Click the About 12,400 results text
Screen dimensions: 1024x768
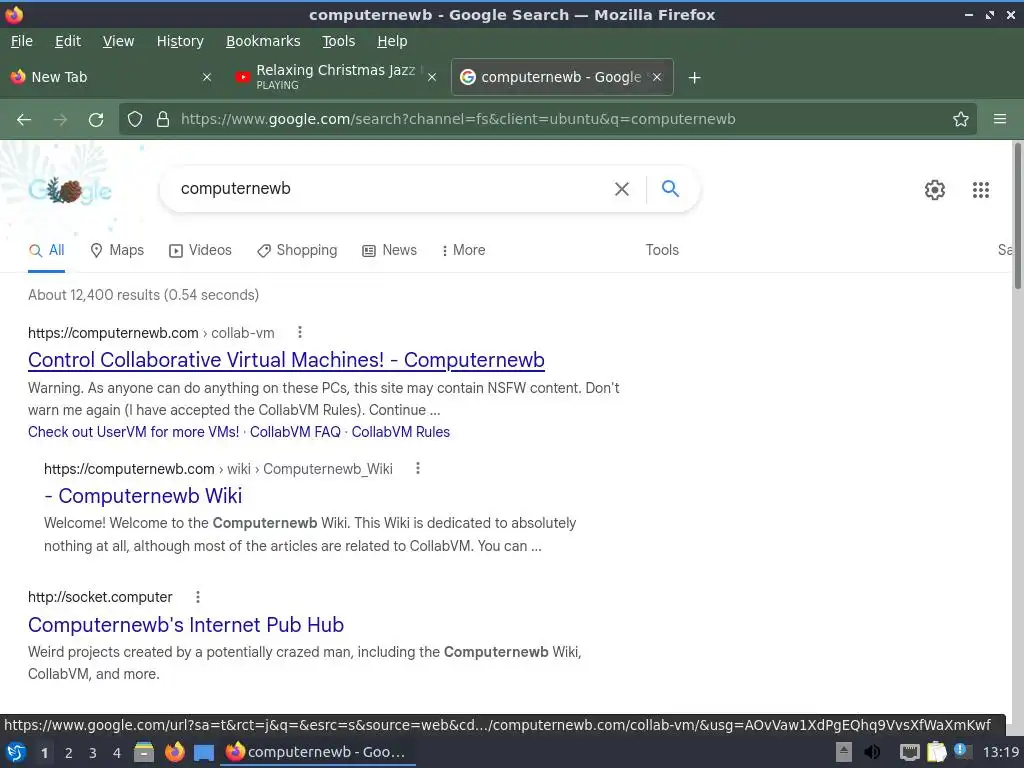coord(143,295)
